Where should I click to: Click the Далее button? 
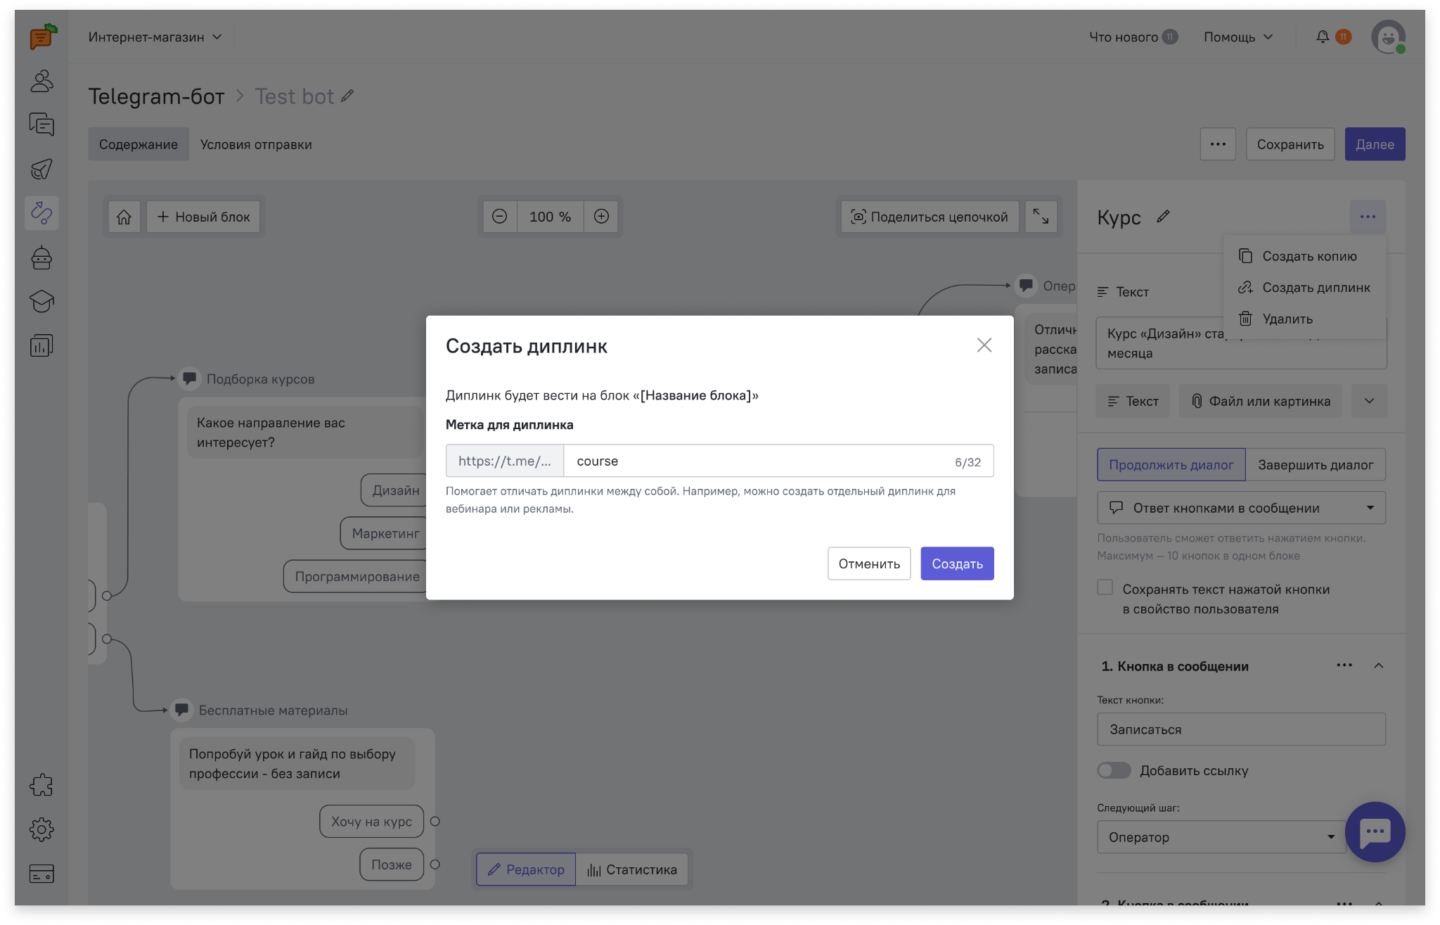[1375, 144]
